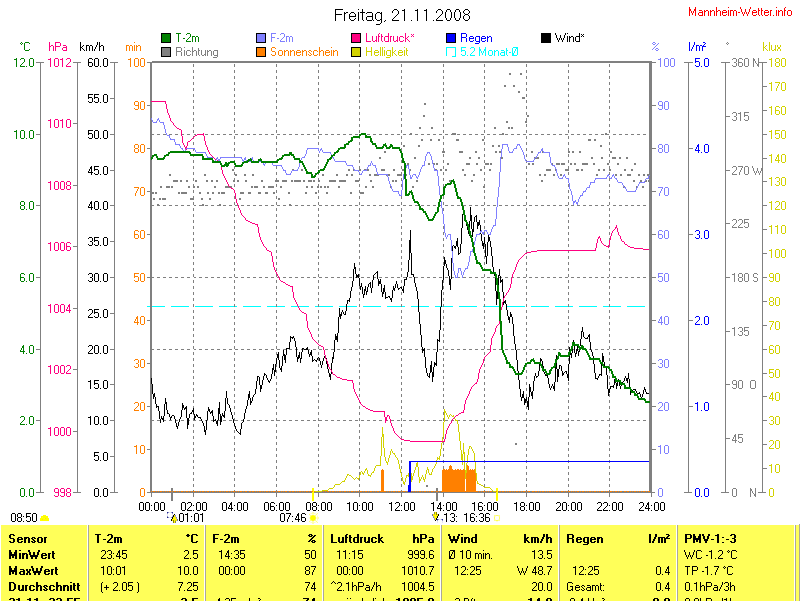Viewport: 800px width, 601px height.
Task: Click the blue Regen legend swatch
Action: click(x=451, y=38)
